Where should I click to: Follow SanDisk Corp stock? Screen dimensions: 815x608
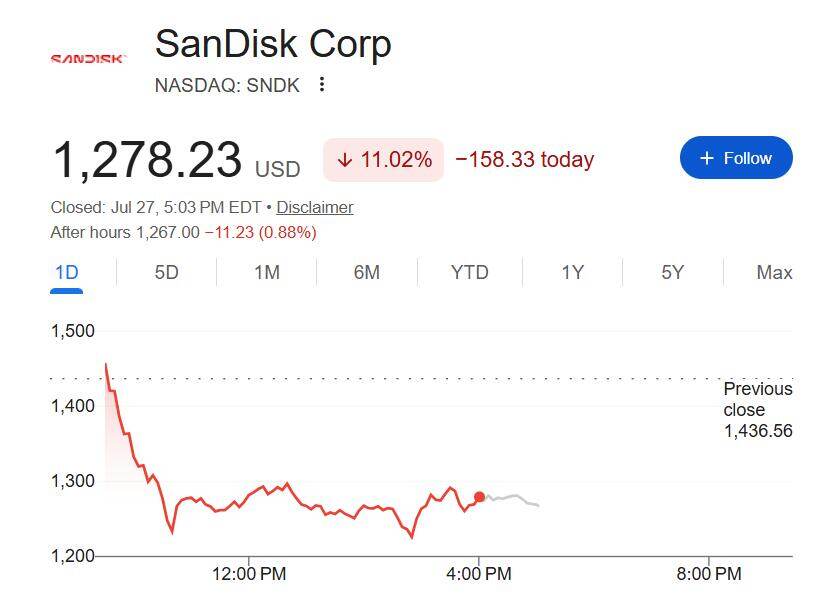736,157
